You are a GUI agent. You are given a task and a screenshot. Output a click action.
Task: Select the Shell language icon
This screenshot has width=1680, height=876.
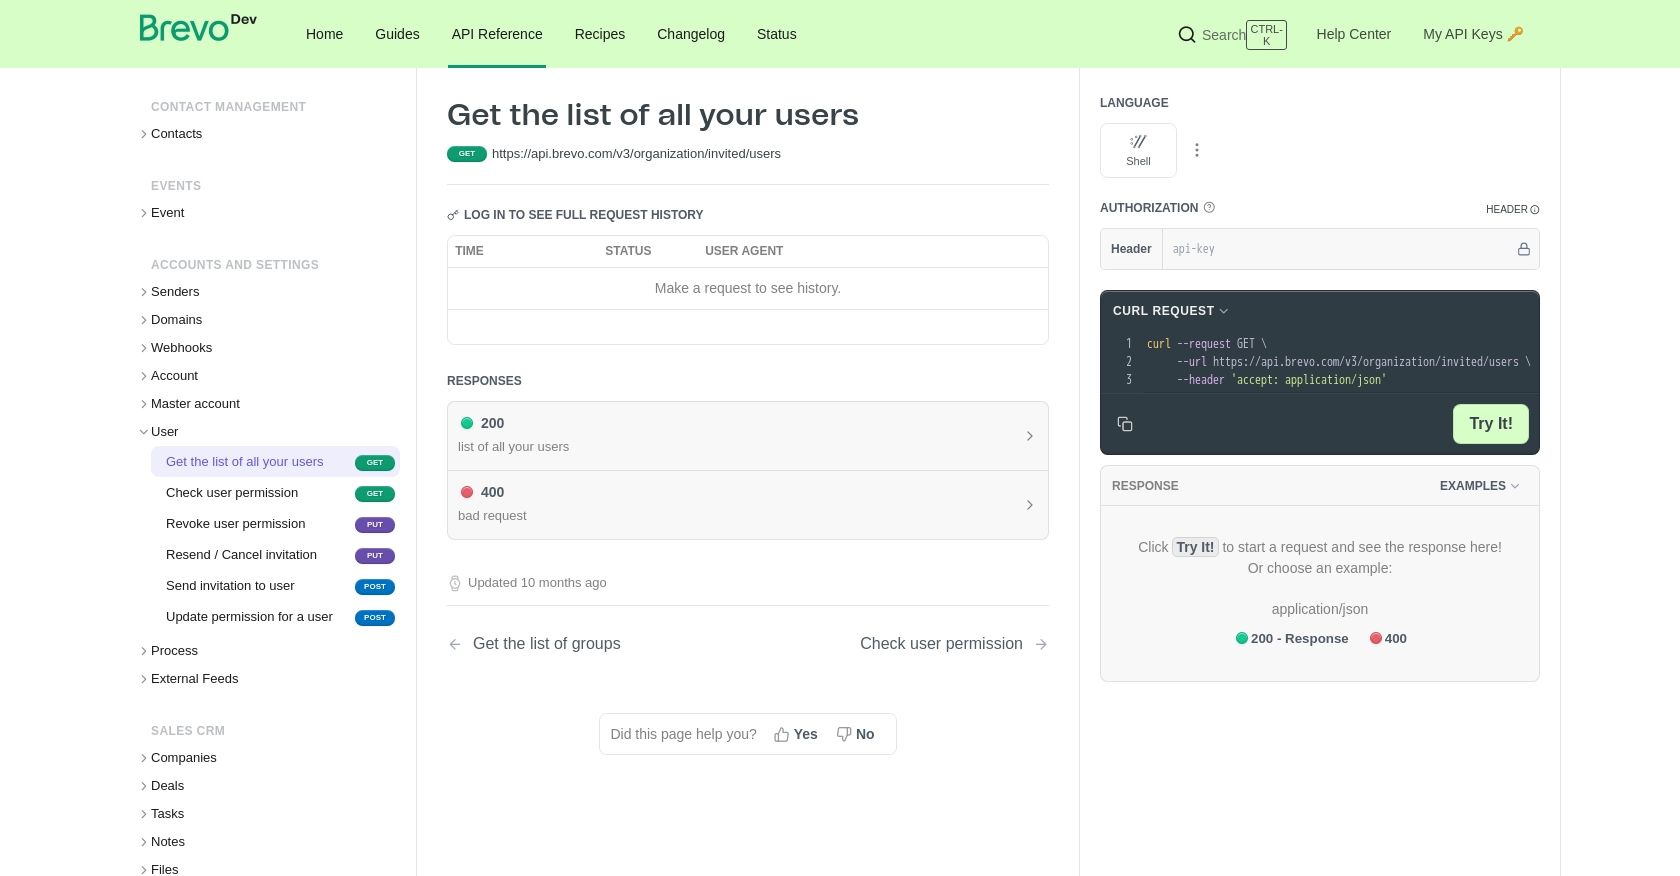(x=1138, y=150)
